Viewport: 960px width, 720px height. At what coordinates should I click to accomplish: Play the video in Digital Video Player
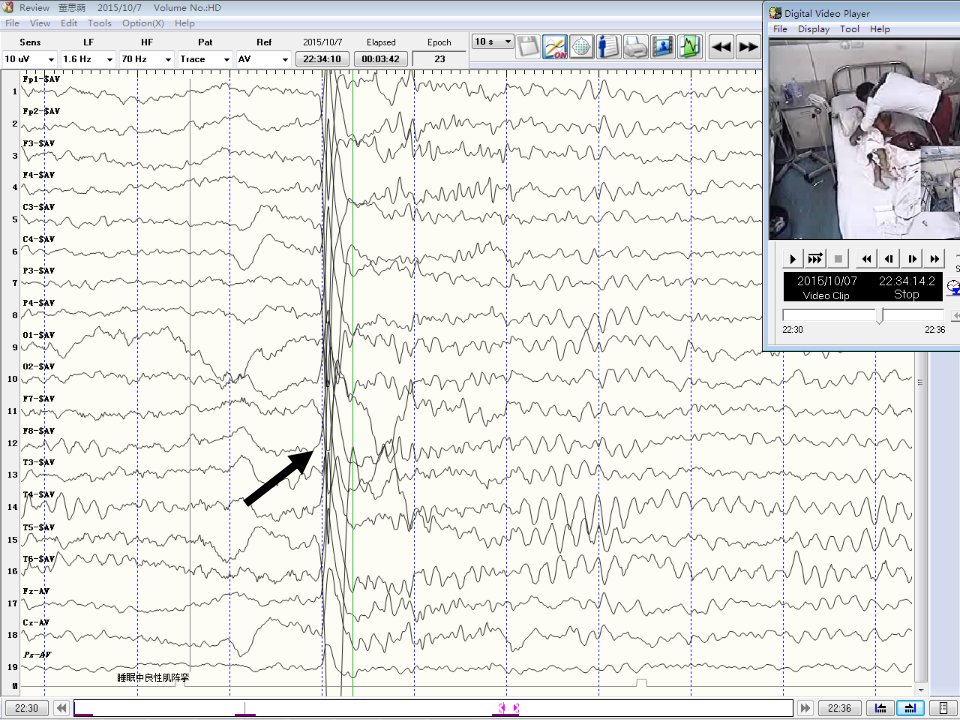pos(792,259)
